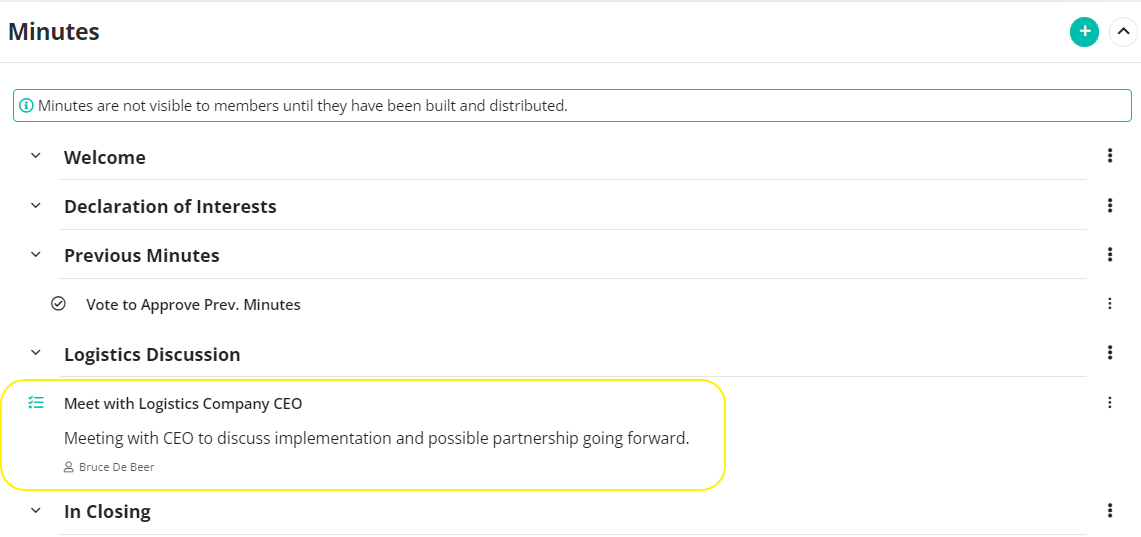The width and height of the screenshot is (1141, 537).
Task: Click the green add minutes plus button
Action: [1084, 32]
